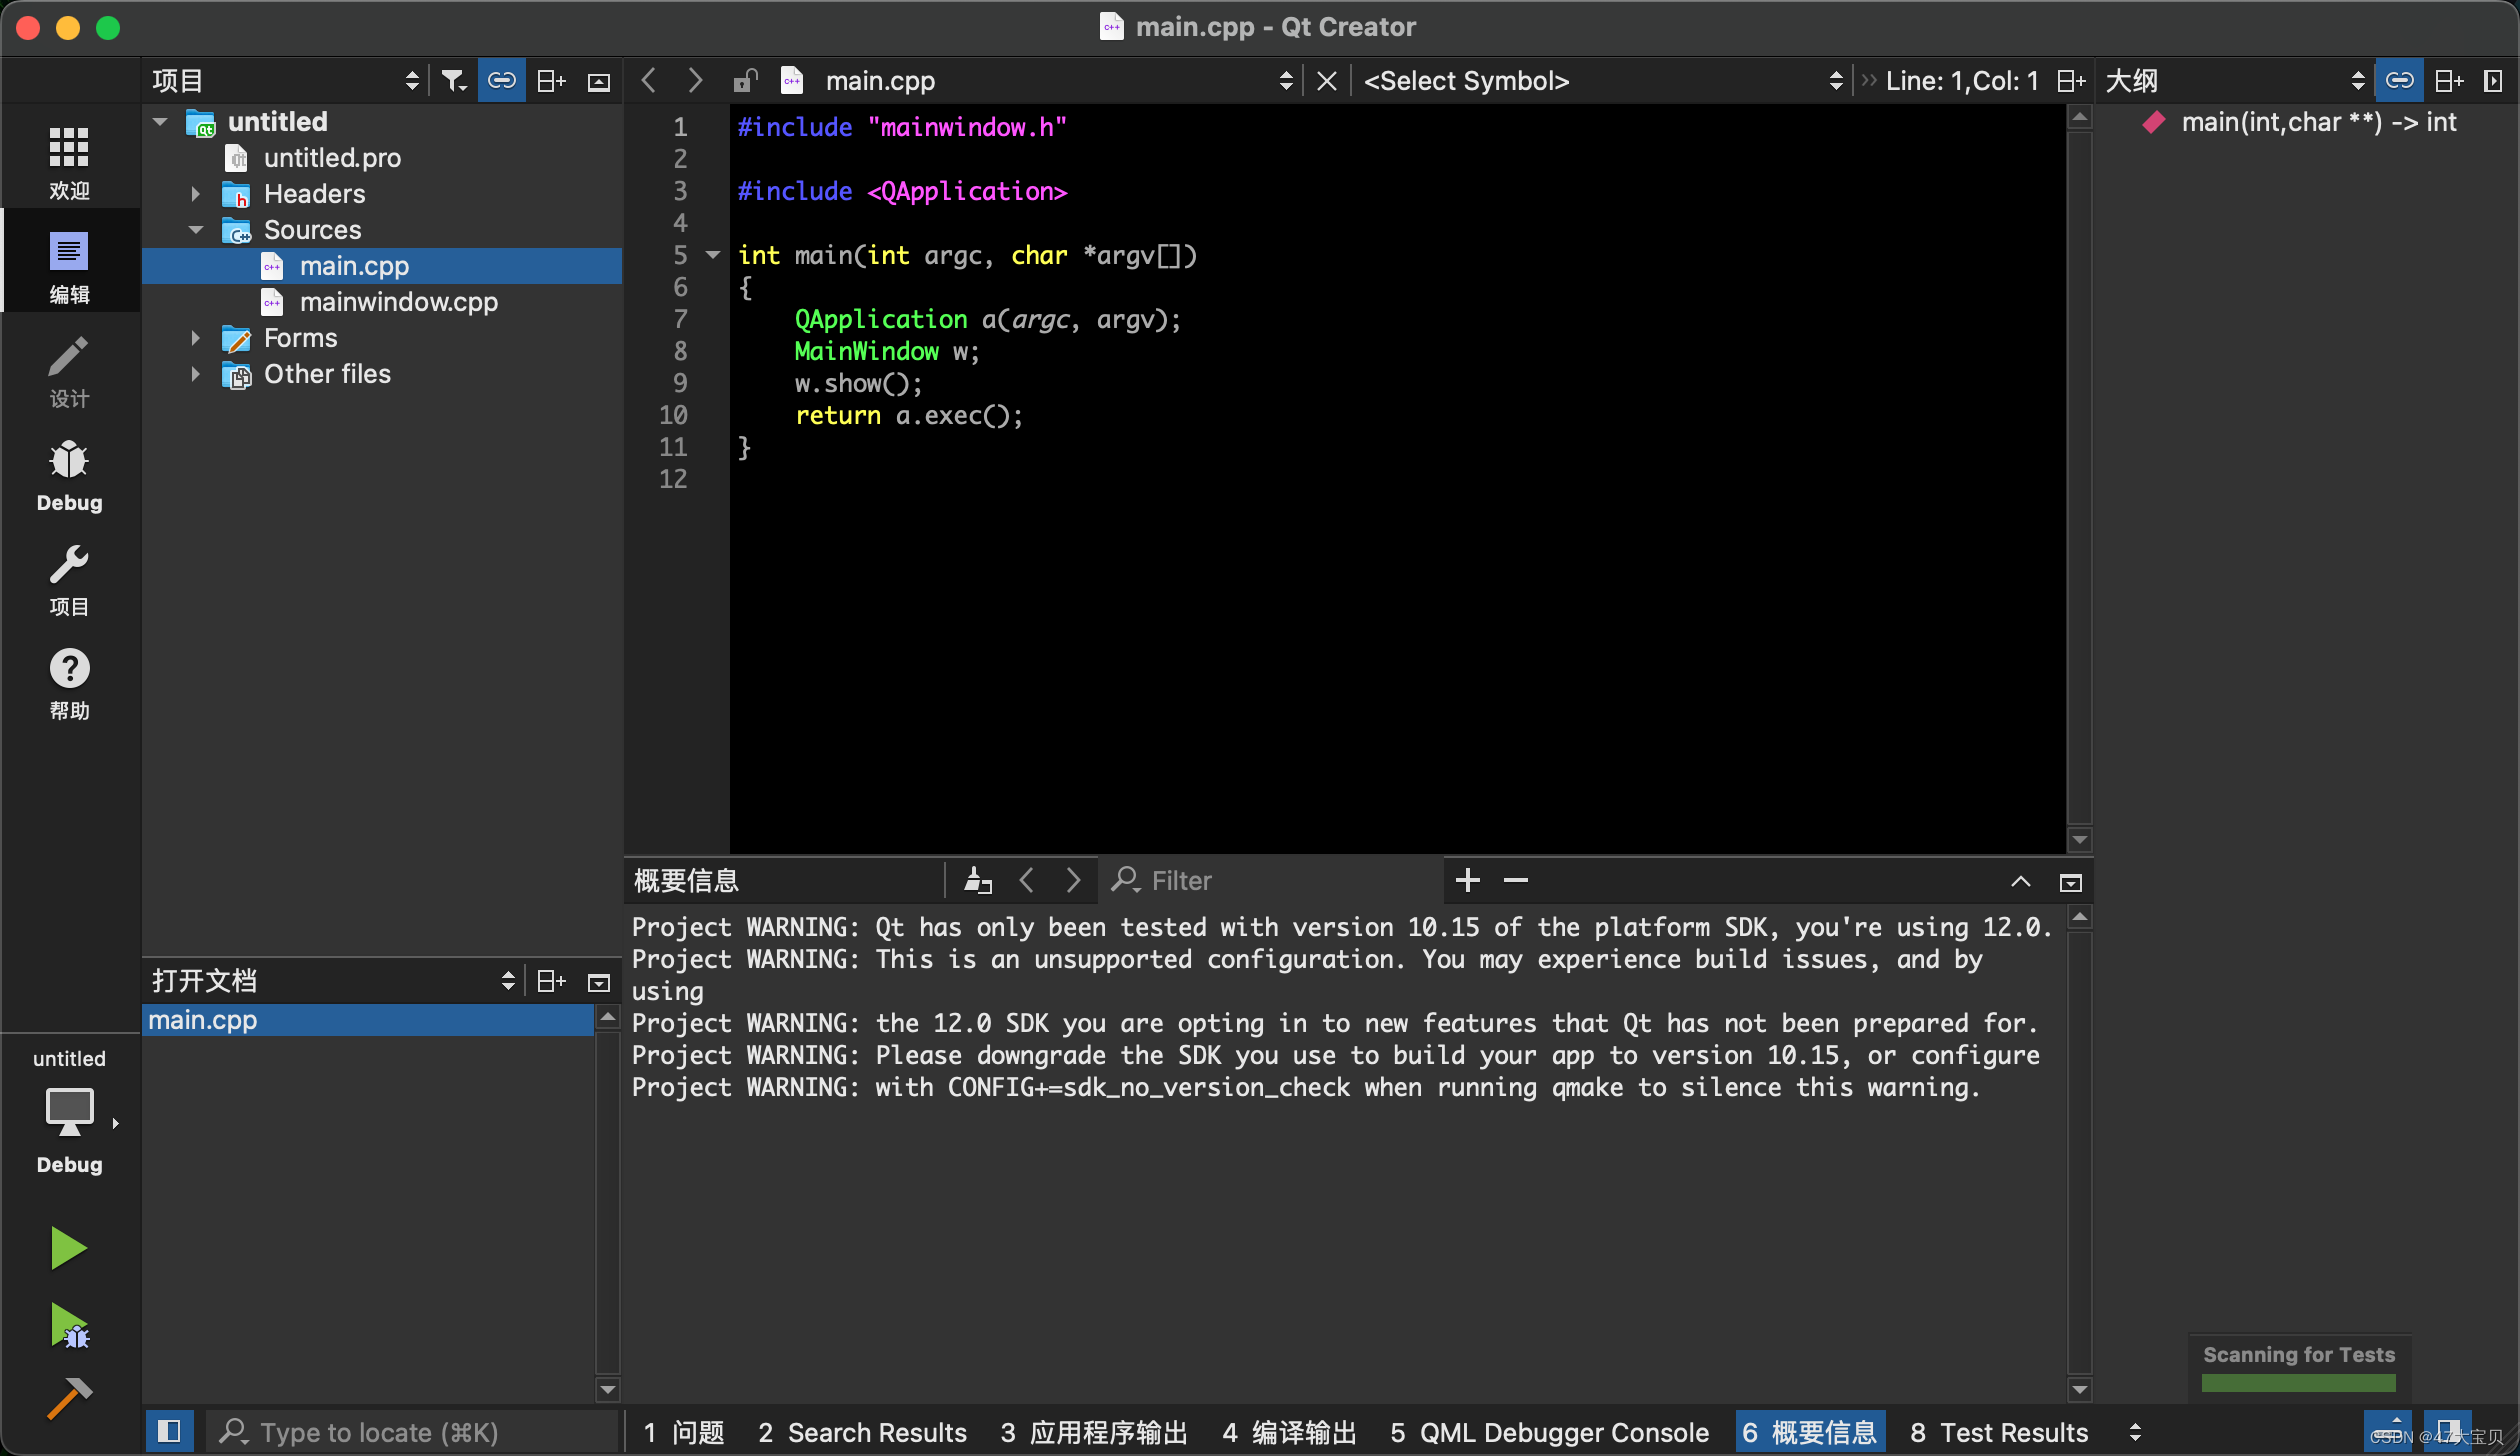Screen dimensions: 2520x1456
Task: Click the Scanning for Tests progress bar
Action: (x=2298, y=1382)
